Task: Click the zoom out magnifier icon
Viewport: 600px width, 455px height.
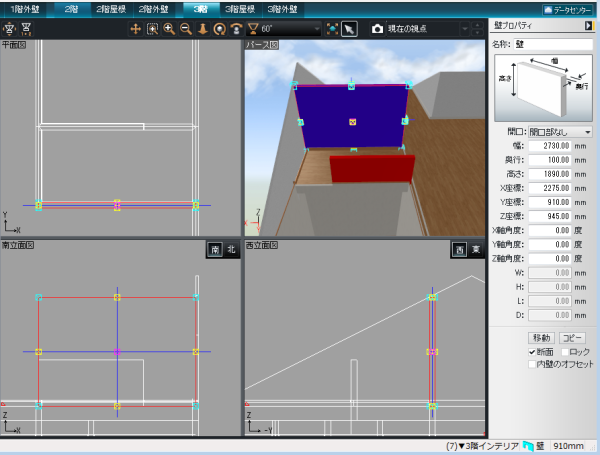Action: [185, 29]
